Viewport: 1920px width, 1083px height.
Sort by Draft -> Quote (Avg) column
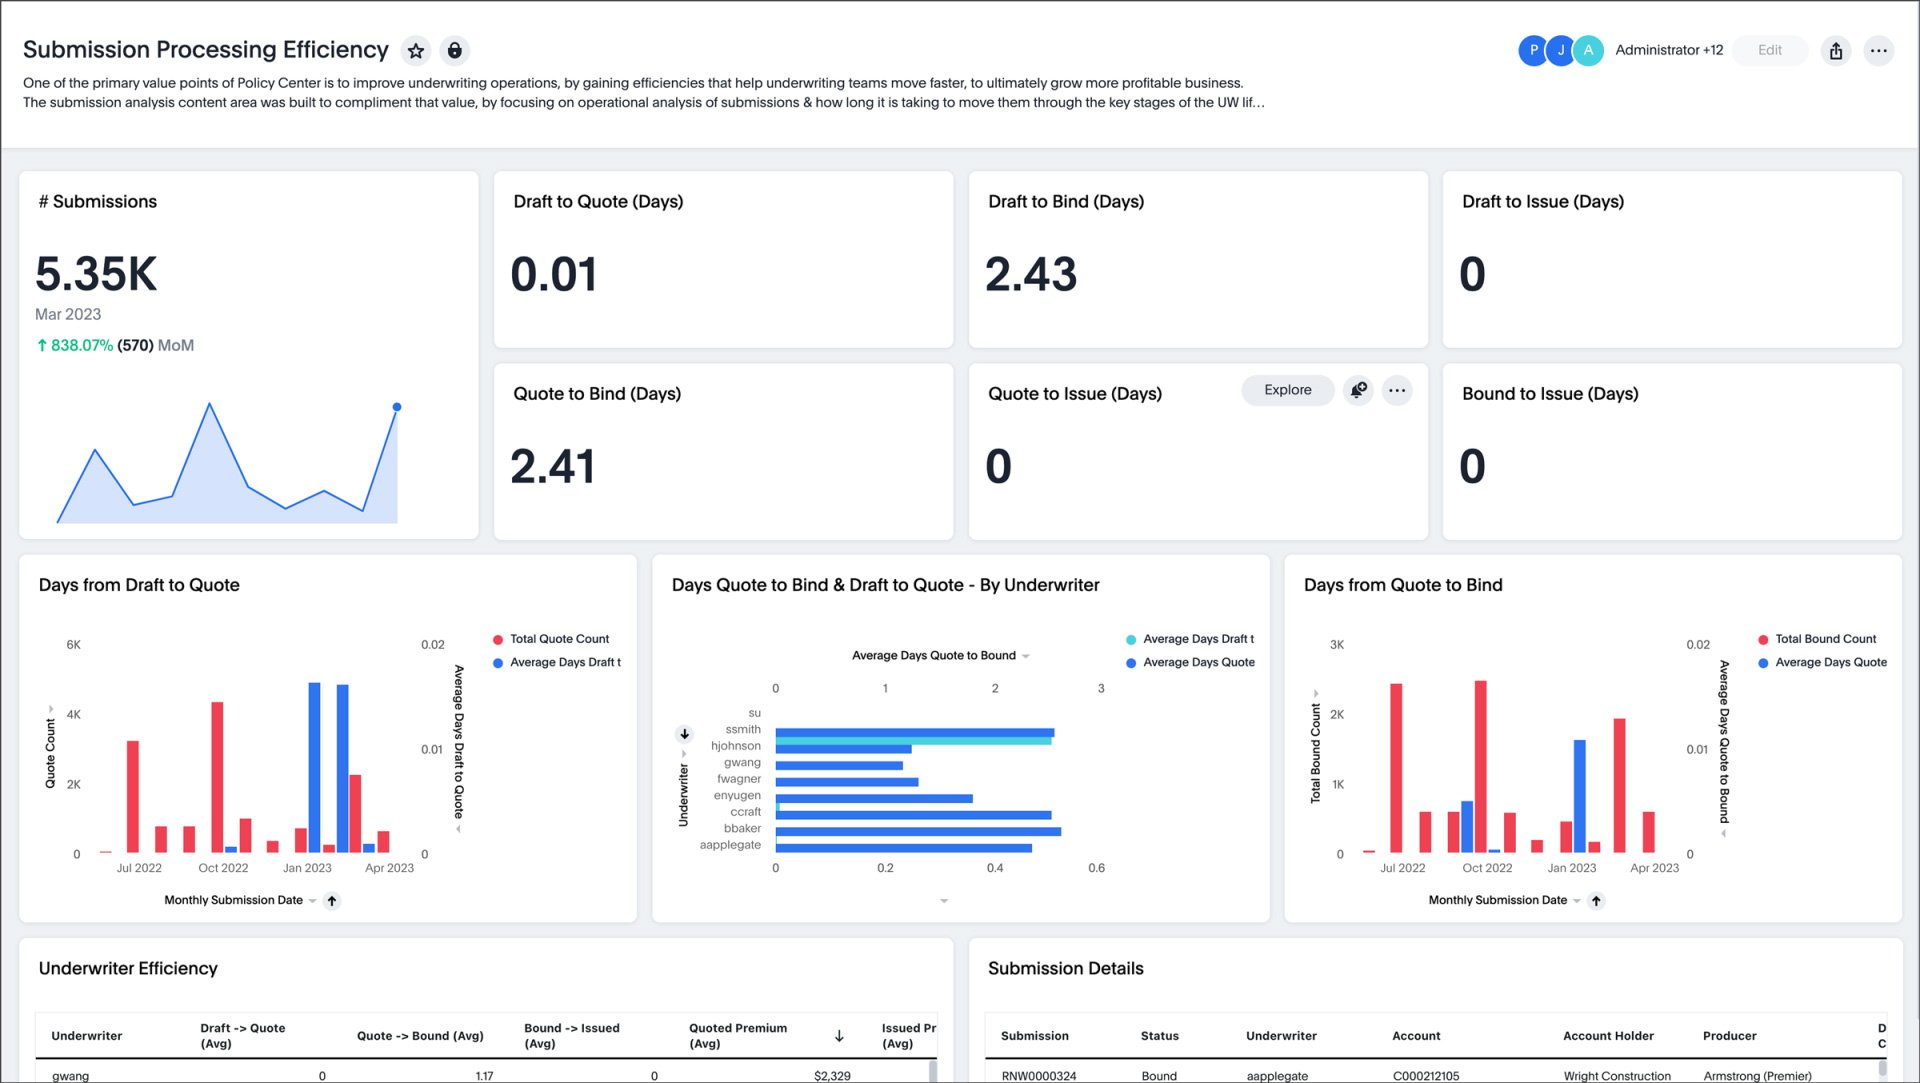pos(242,1036)
